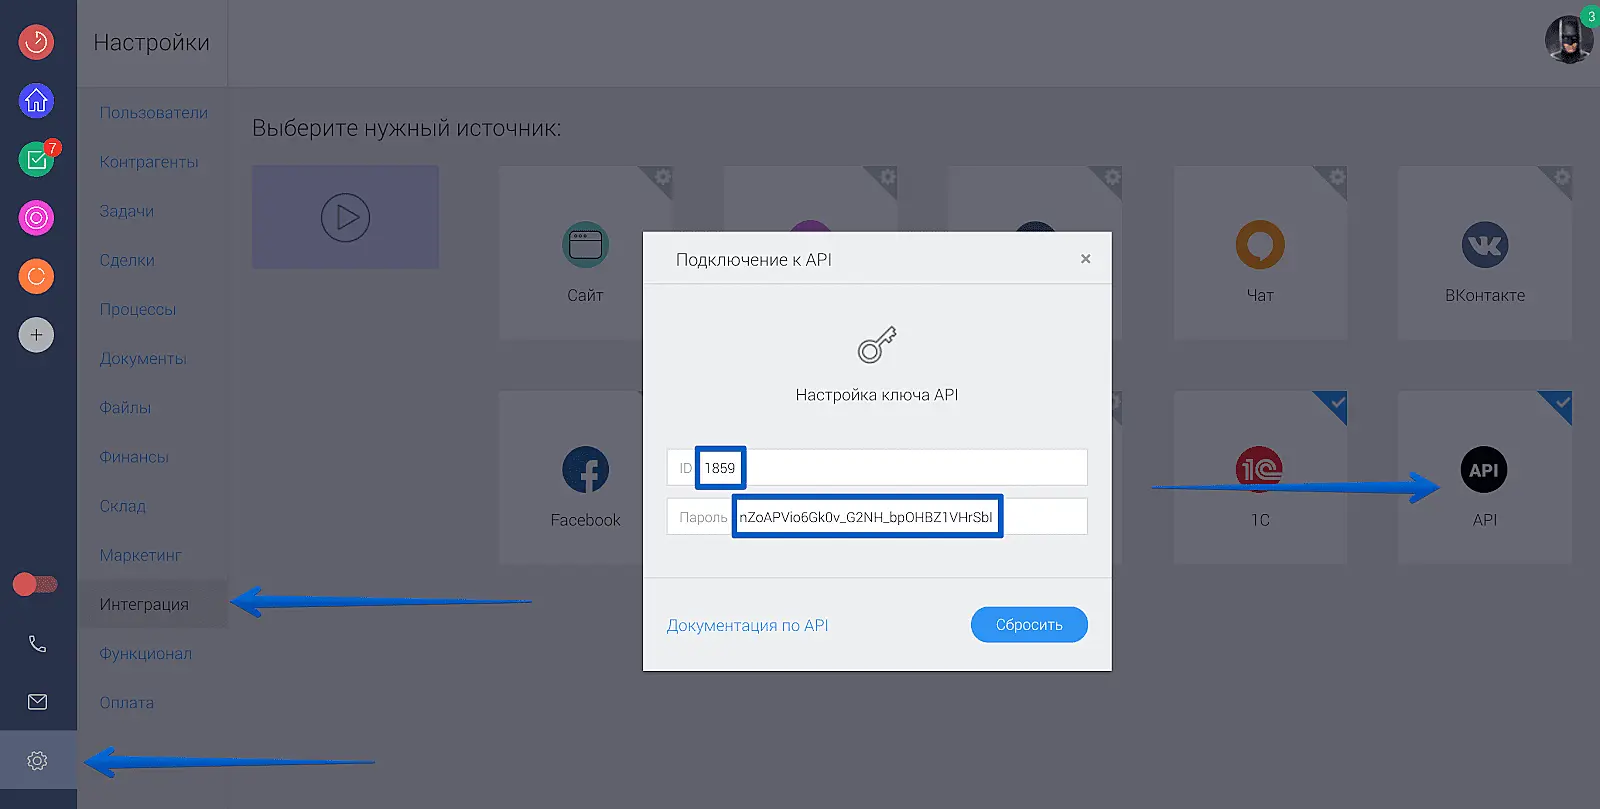Select the Facebook source icon
The image size is (1600, 809).
click(x=585, y=470)
